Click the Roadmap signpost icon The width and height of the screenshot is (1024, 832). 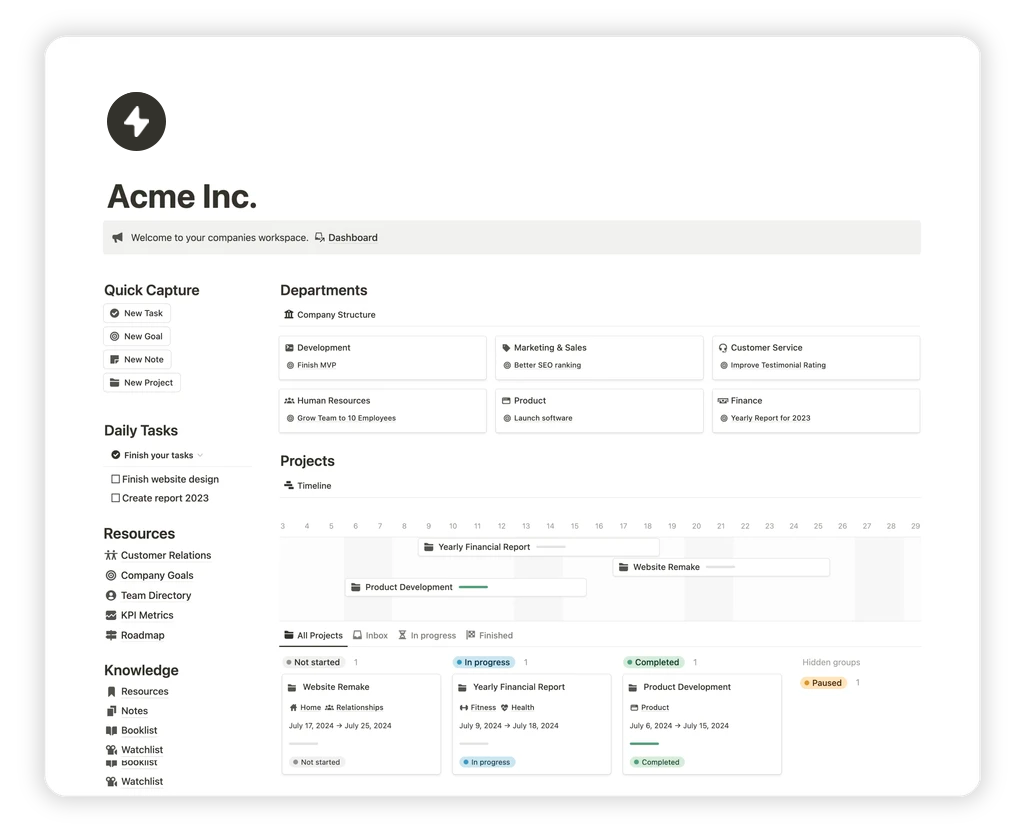[x=111, y=635]
